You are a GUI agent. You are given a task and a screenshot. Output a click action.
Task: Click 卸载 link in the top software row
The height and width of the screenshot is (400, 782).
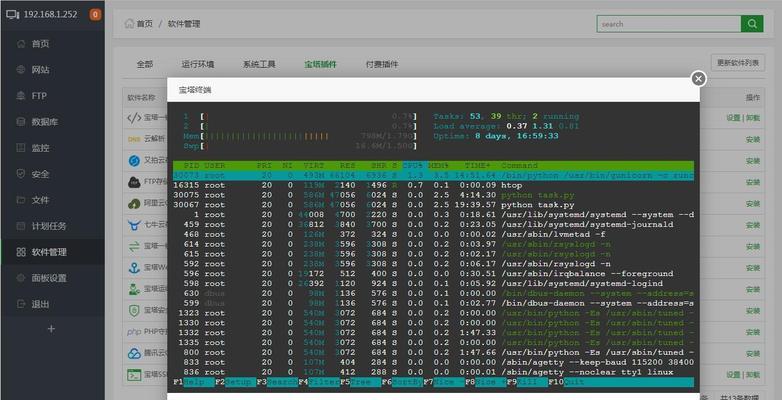(753, 118)
